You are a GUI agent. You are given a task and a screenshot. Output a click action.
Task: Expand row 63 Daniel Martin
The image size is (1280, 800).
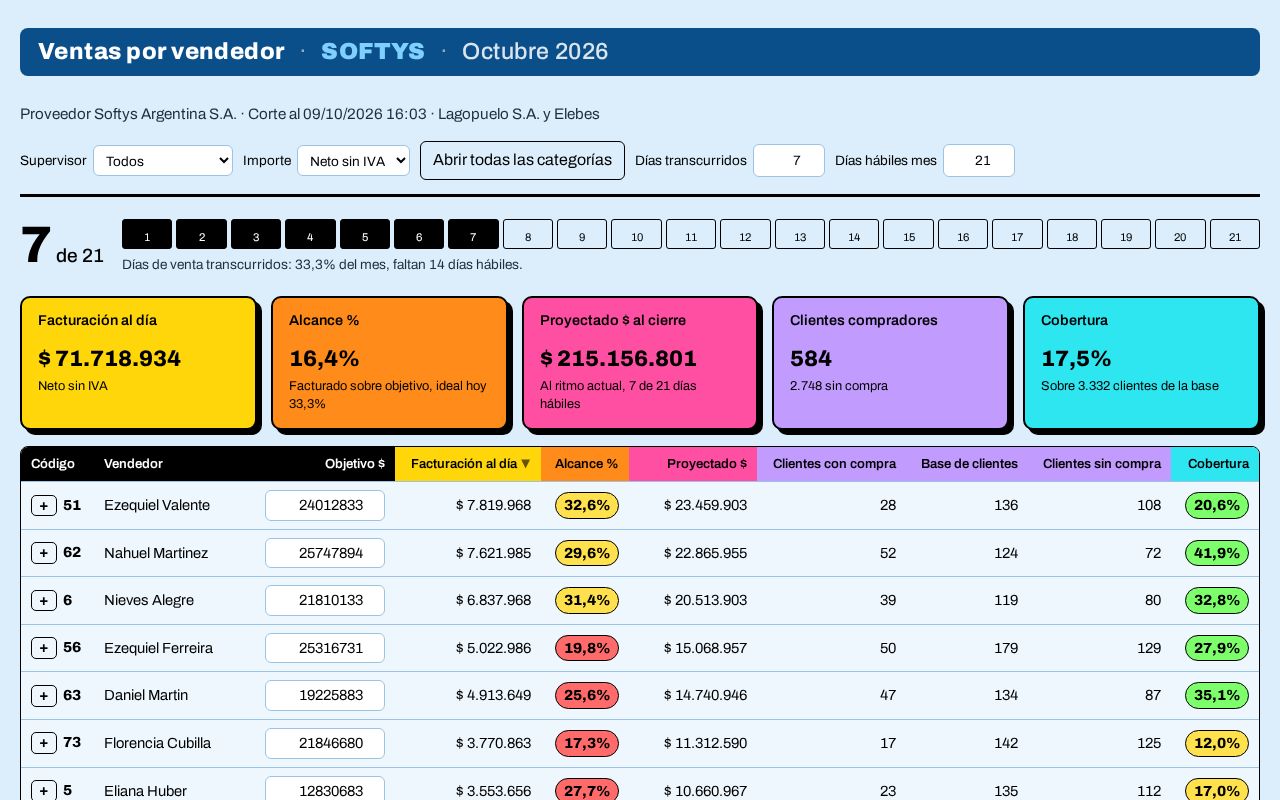(x=44, y=696)
